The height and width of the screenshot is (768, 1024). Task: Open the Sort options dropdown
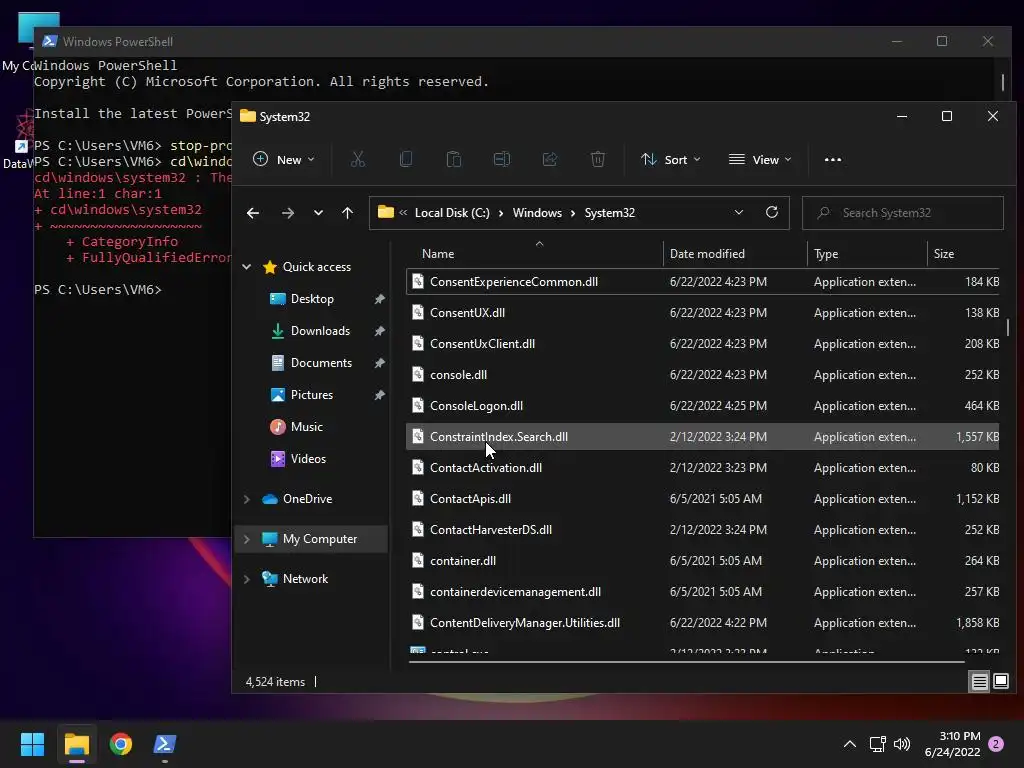pyautogui.click(x=671, y=159)
